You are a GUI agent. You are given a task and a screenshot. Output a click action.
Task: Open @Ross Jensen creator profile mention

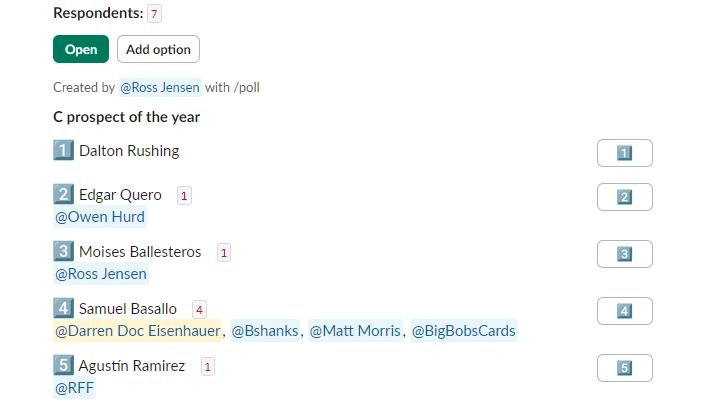[160, 87]
